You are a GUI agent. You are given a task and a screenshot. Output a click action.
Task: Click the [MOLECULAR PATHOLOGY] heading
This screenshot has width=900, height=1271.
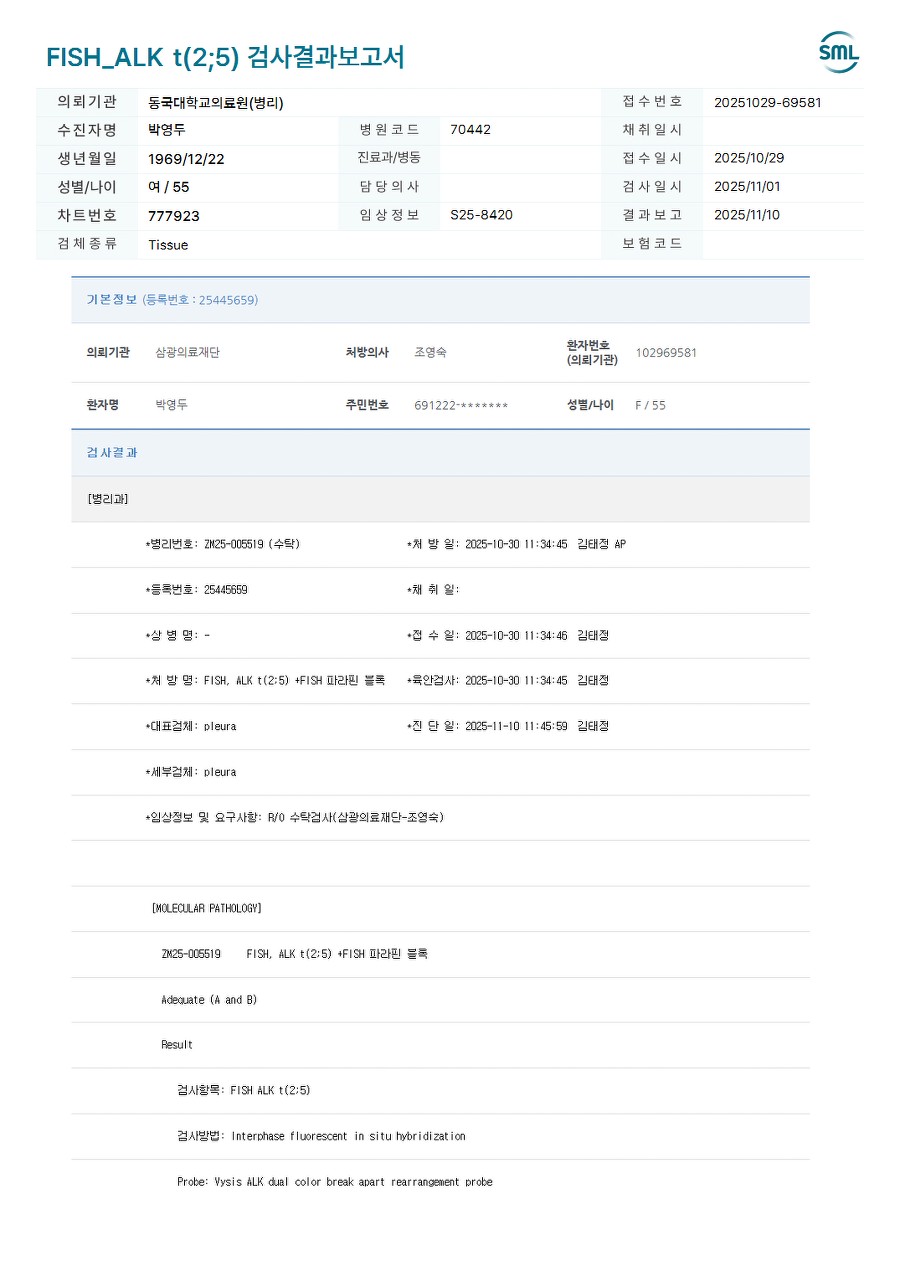pyautogui.click(x=206, y=908)
